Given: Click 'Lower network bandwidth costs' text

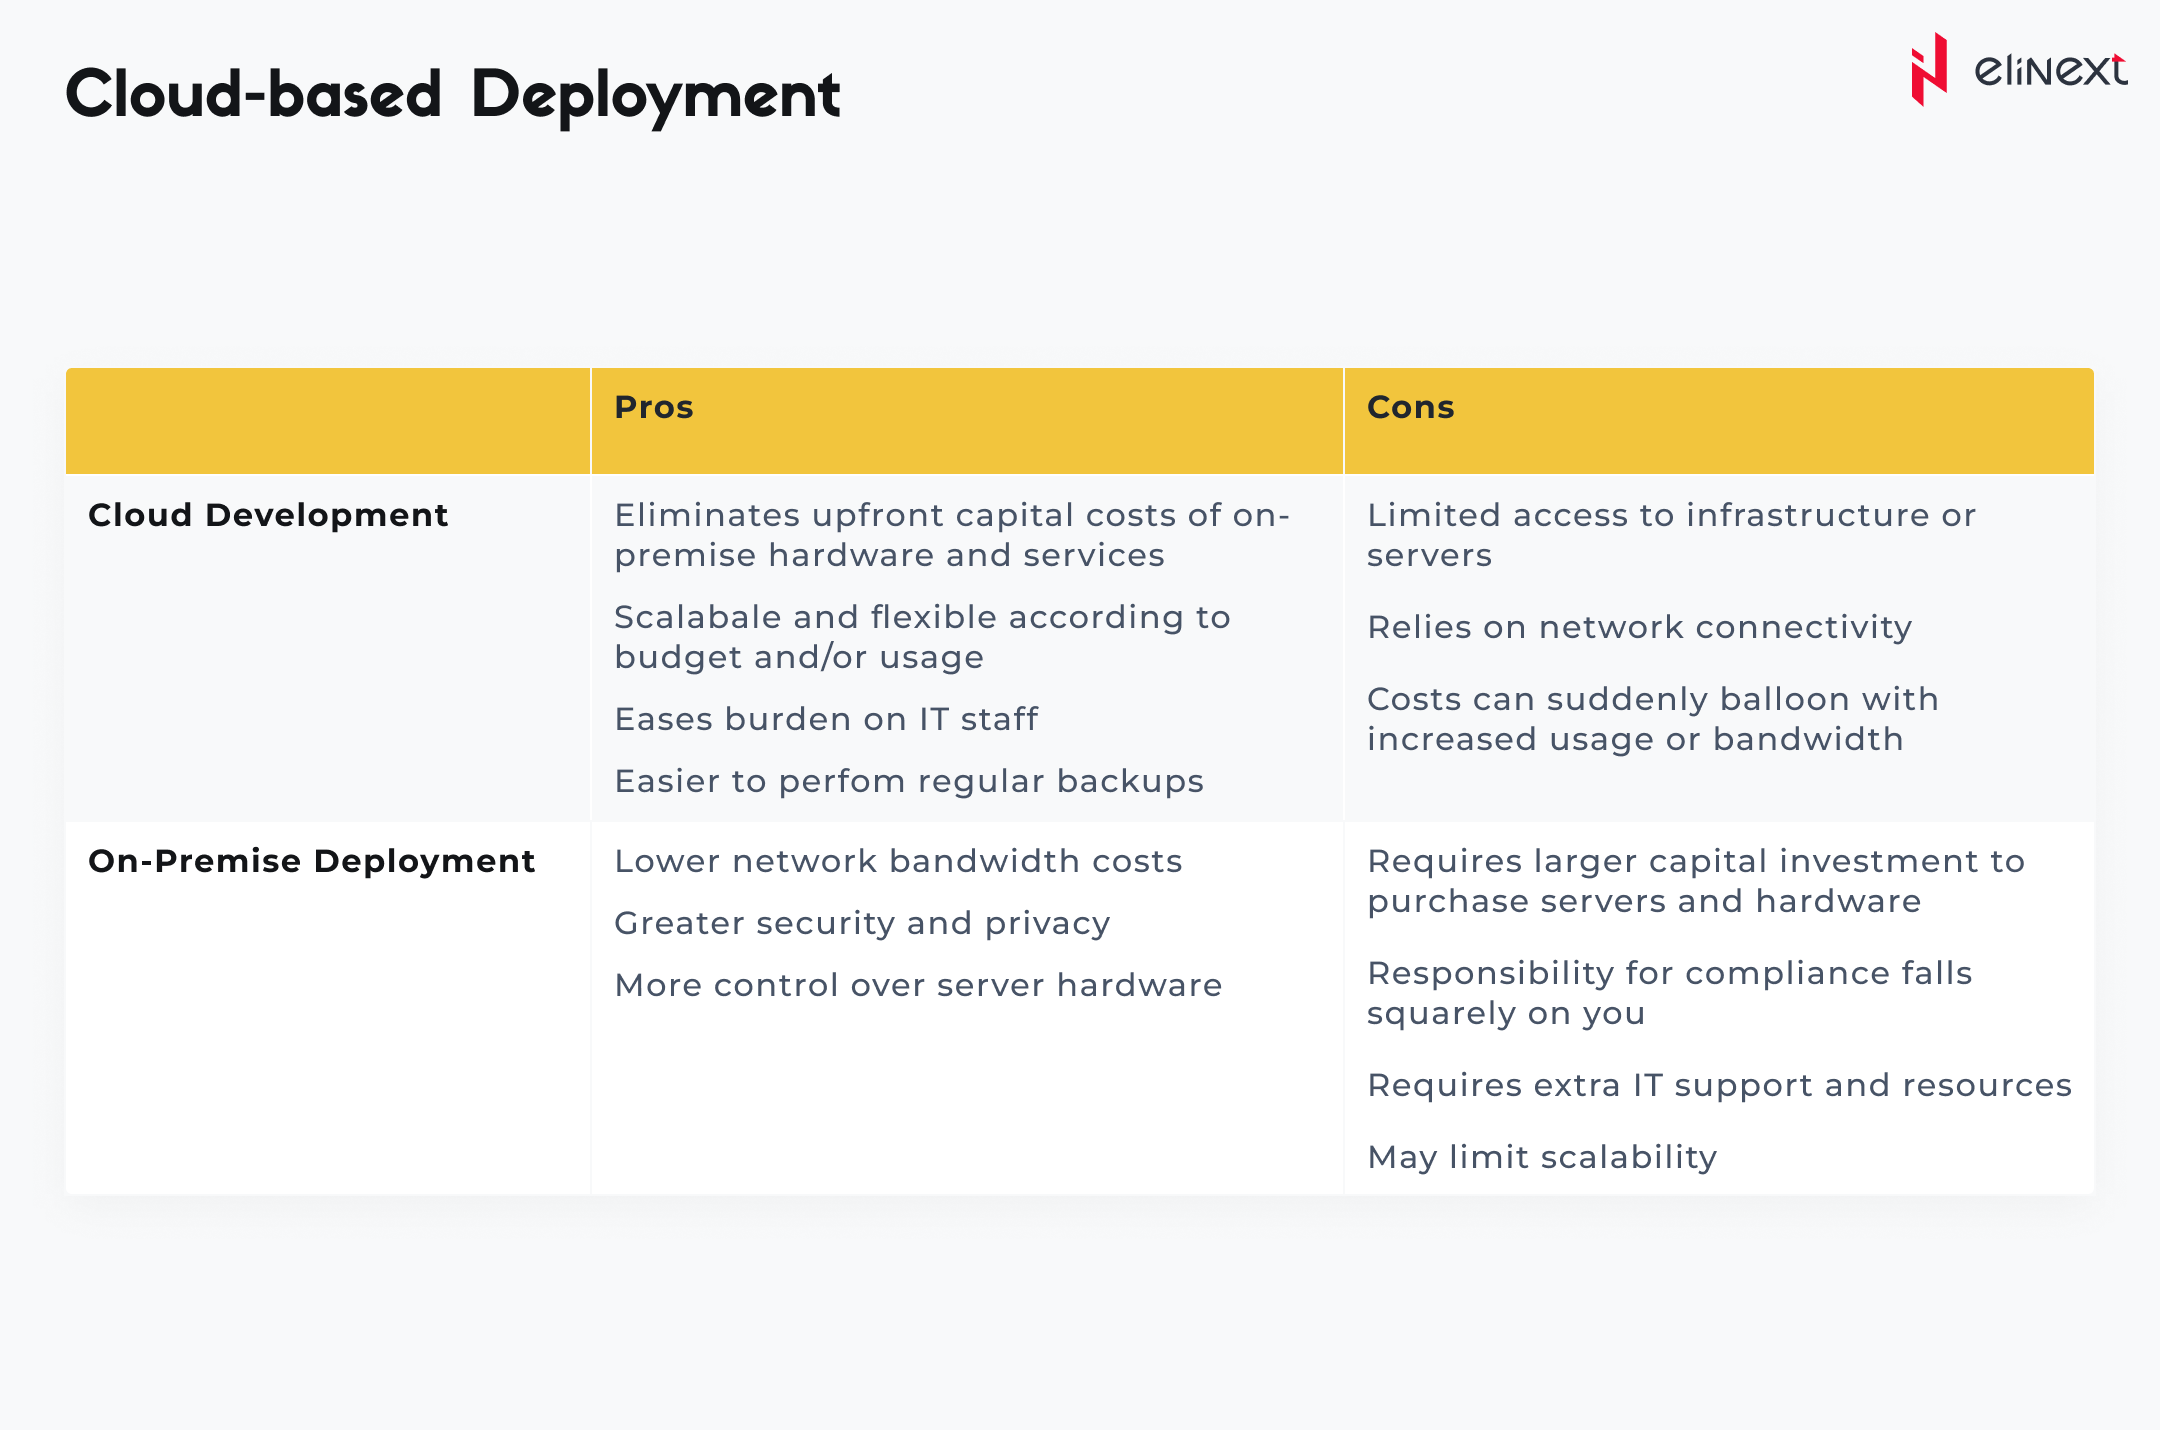Looking at the screenshot, I should click(898, 861).
